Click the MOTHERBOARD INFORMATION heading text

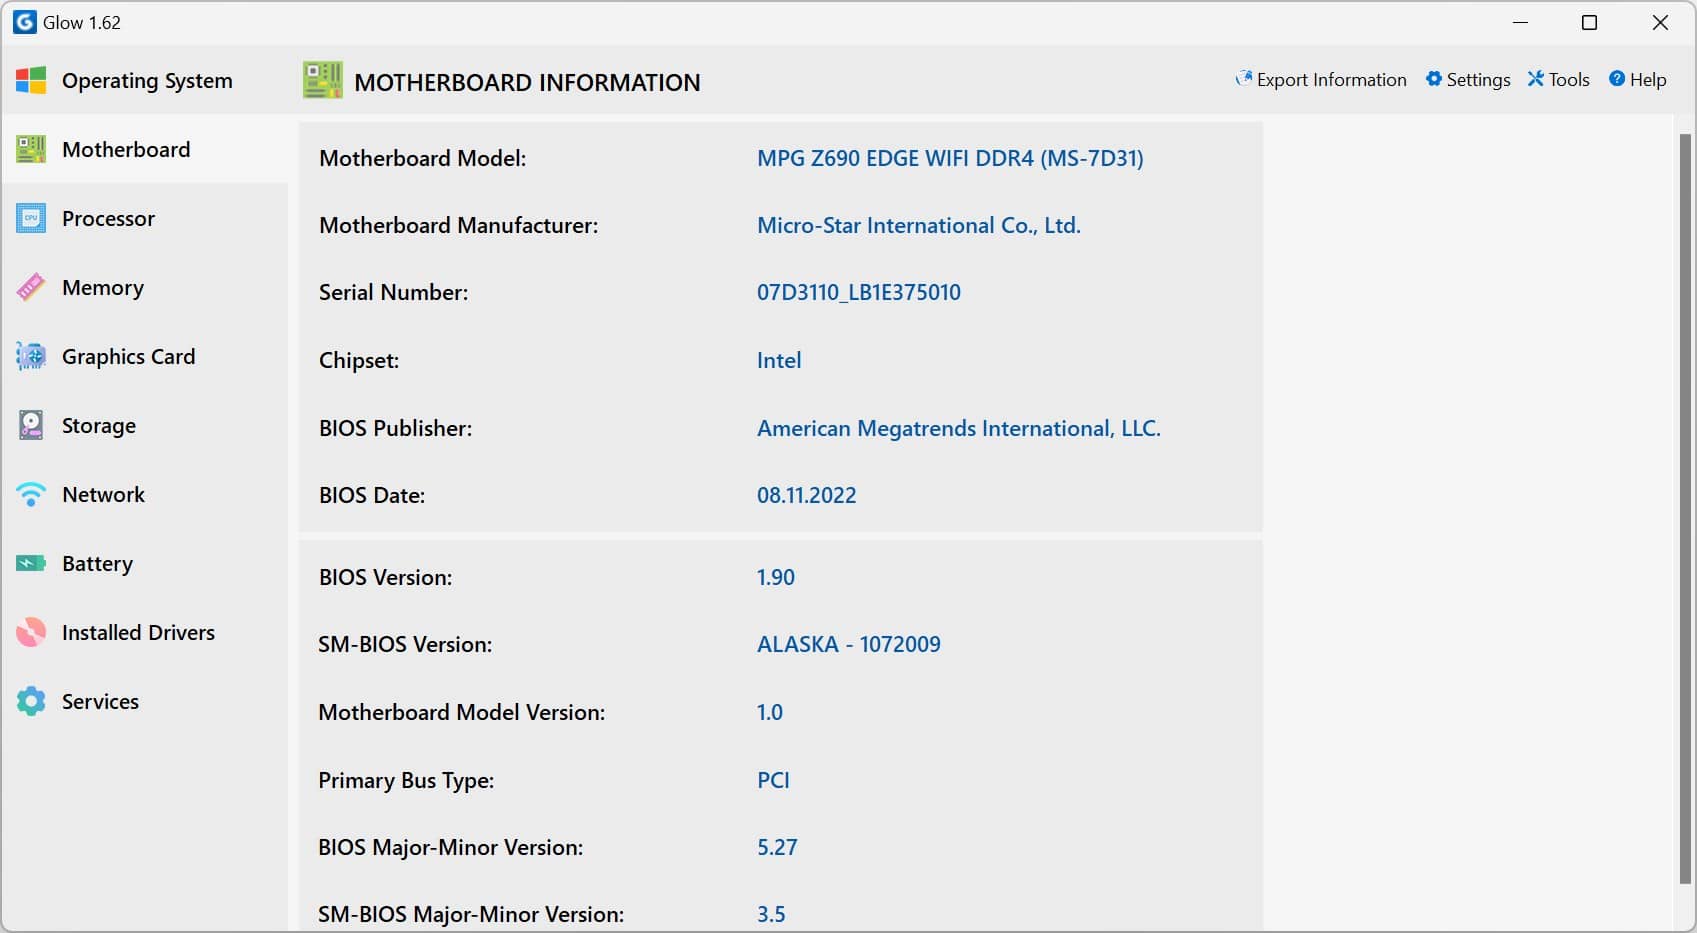[x=527, y=82]
